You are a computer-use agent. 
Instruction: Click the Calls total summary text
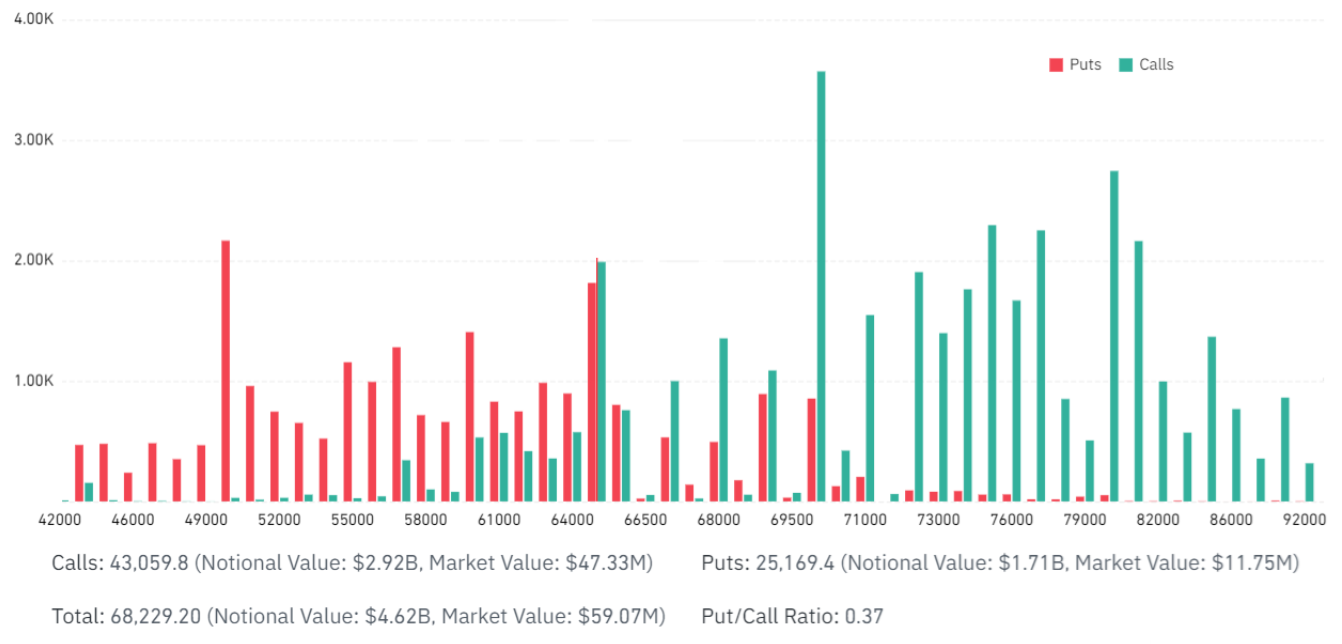[352, 563]
